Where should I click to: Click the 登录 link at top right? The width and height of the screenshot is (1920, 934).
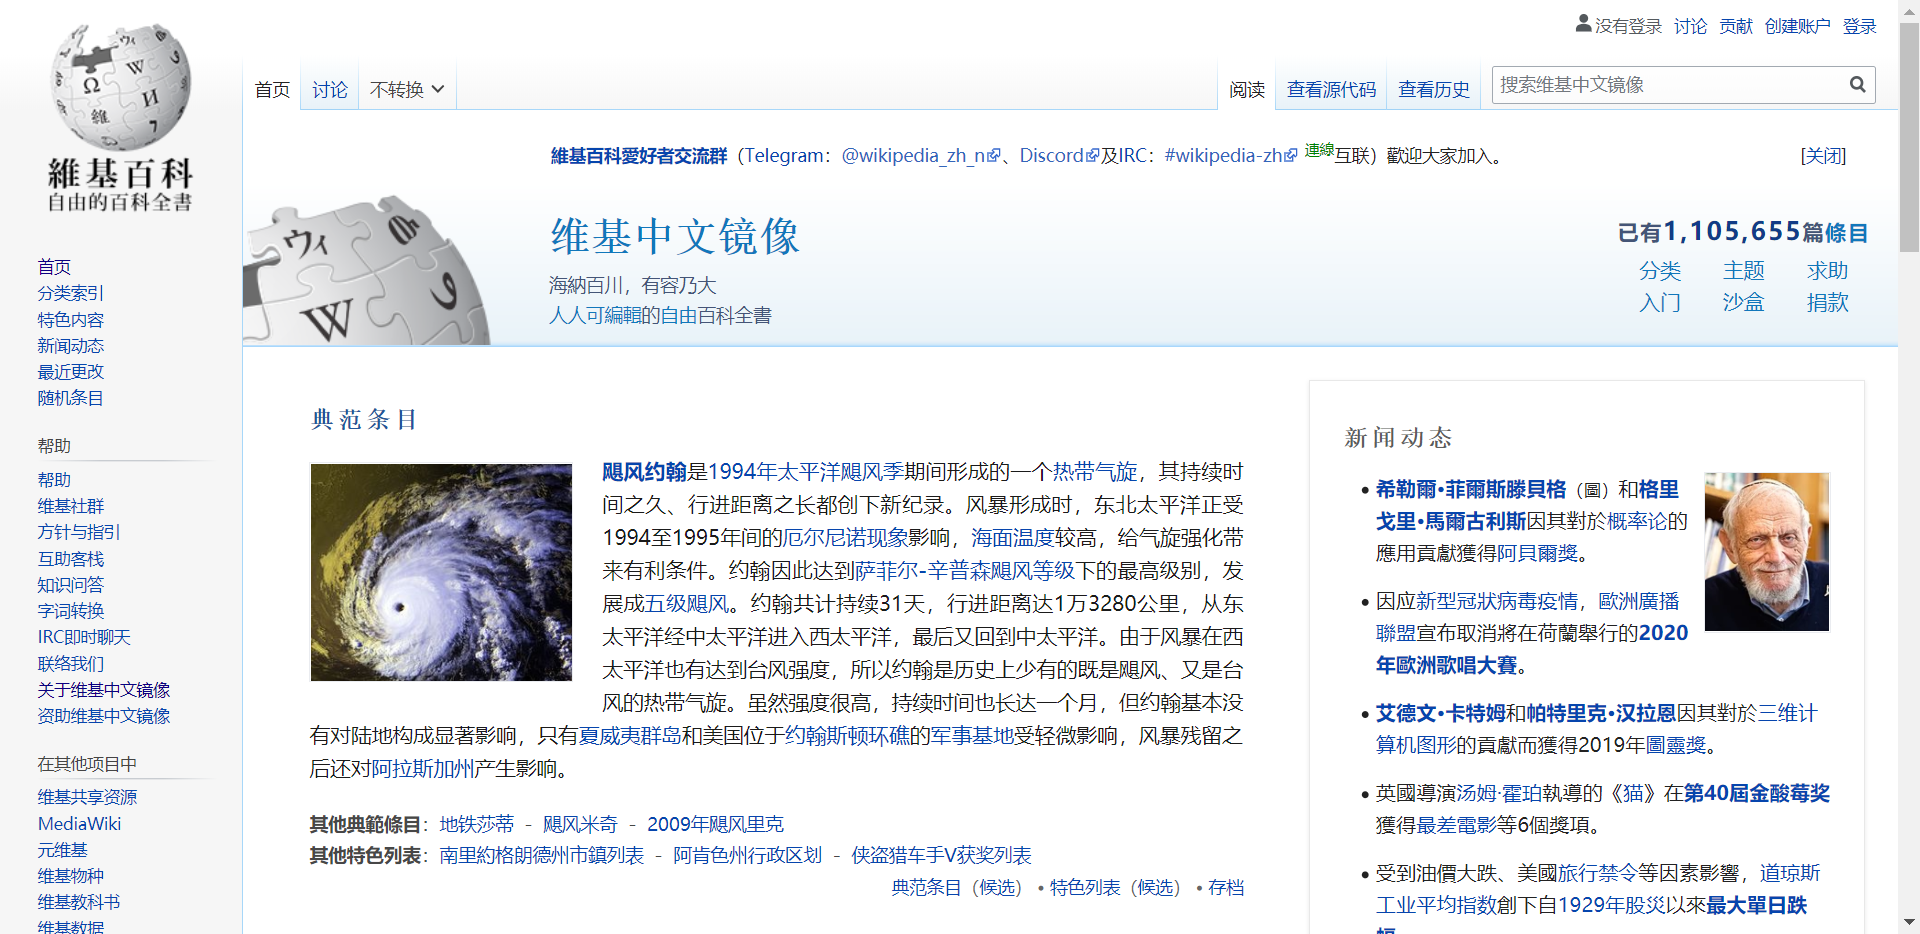pos(1859,26)
